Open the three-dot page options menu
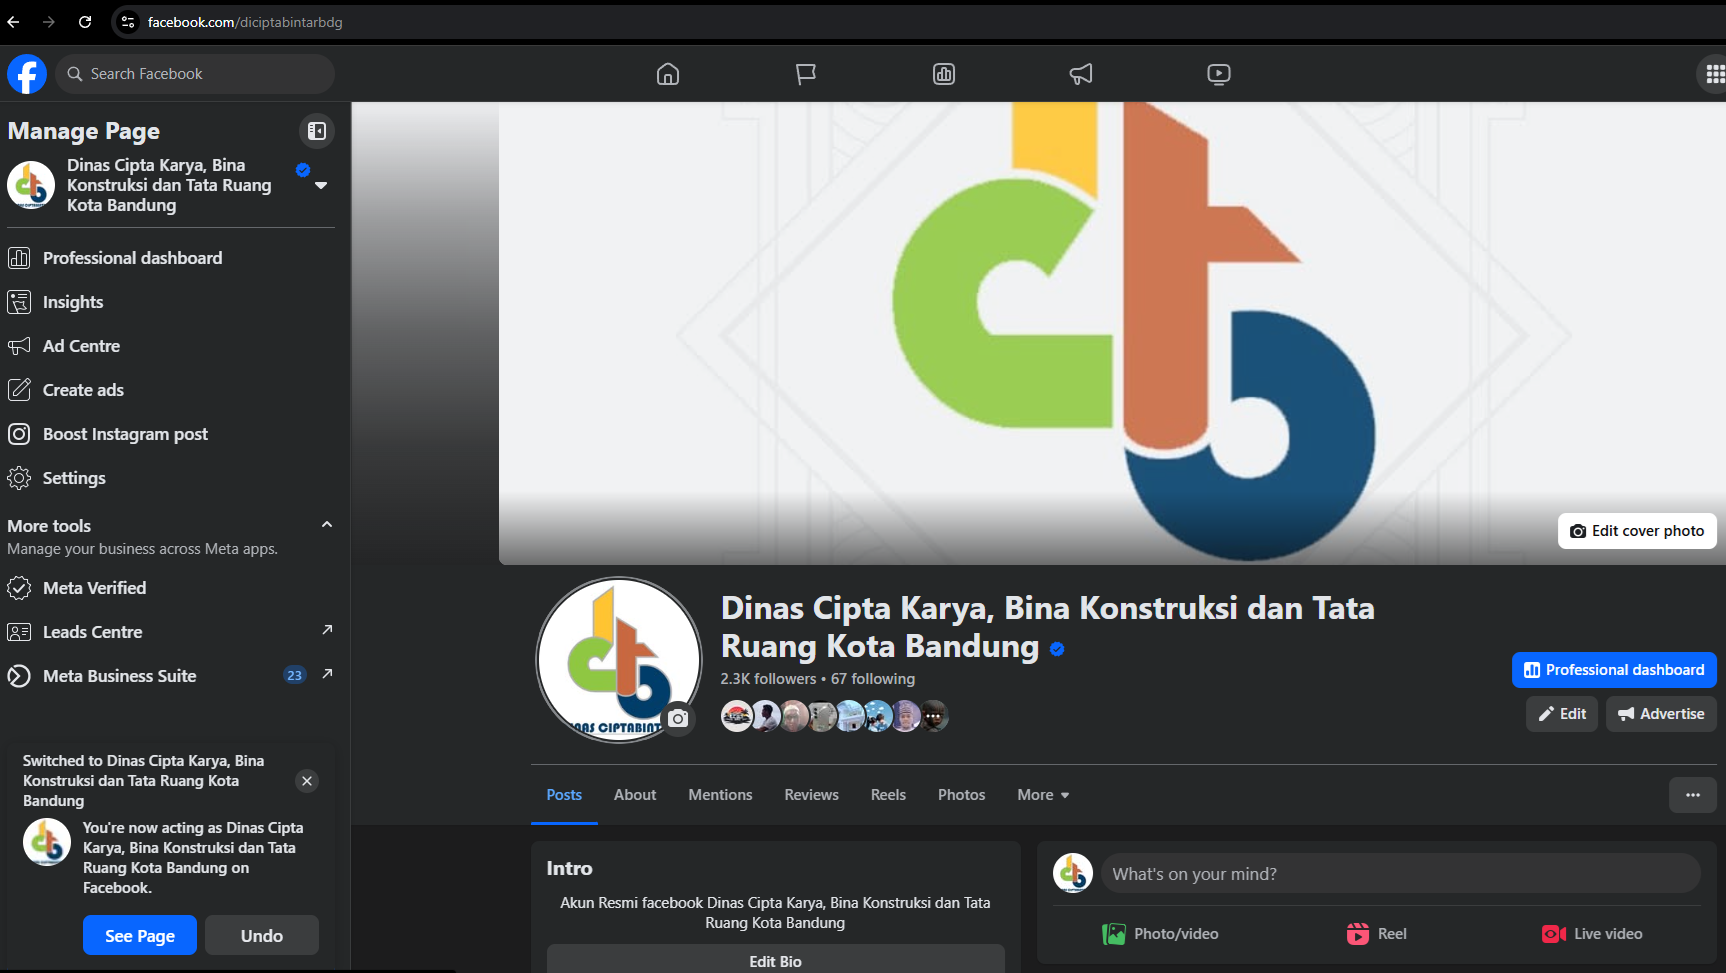Image resolution: width=1726 pixels, height=973 pixels. (x=1693, y=795)
